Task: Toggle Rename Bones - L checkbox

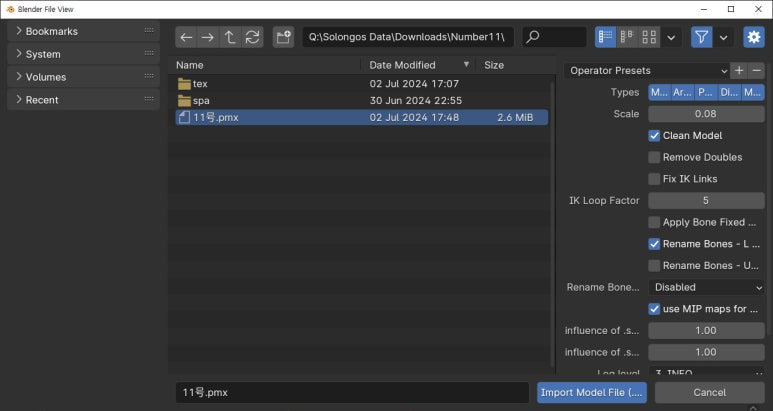Action: coord(654,244)
